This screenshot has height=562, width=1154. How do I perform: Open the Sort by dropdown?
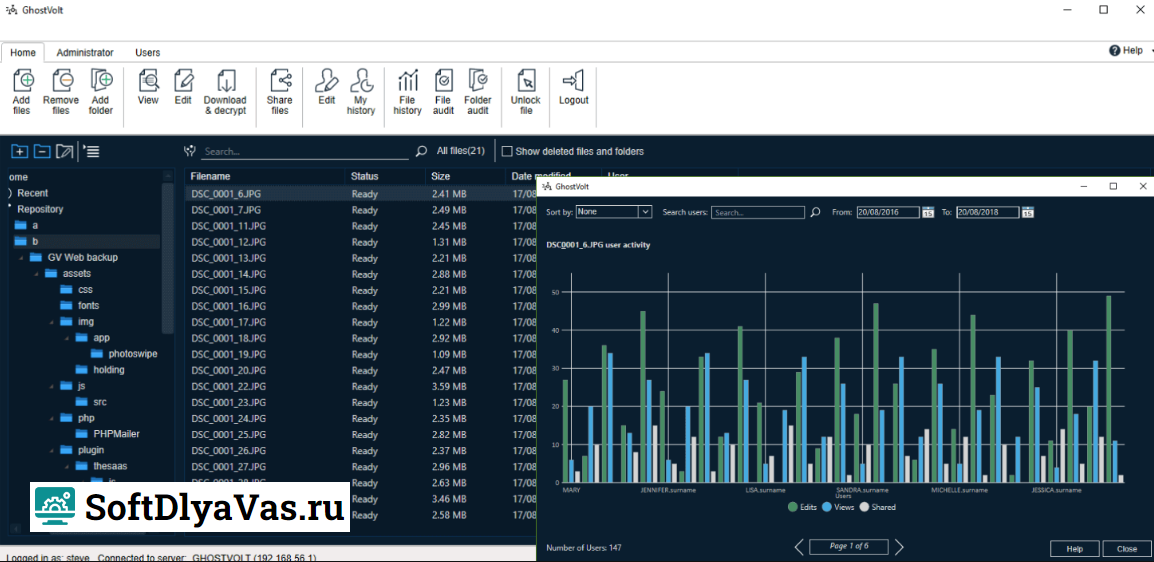[614, 212]
